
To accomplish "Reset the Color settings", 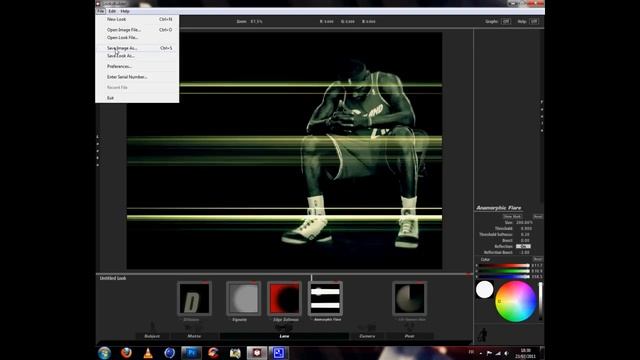I will click(538, 260).
